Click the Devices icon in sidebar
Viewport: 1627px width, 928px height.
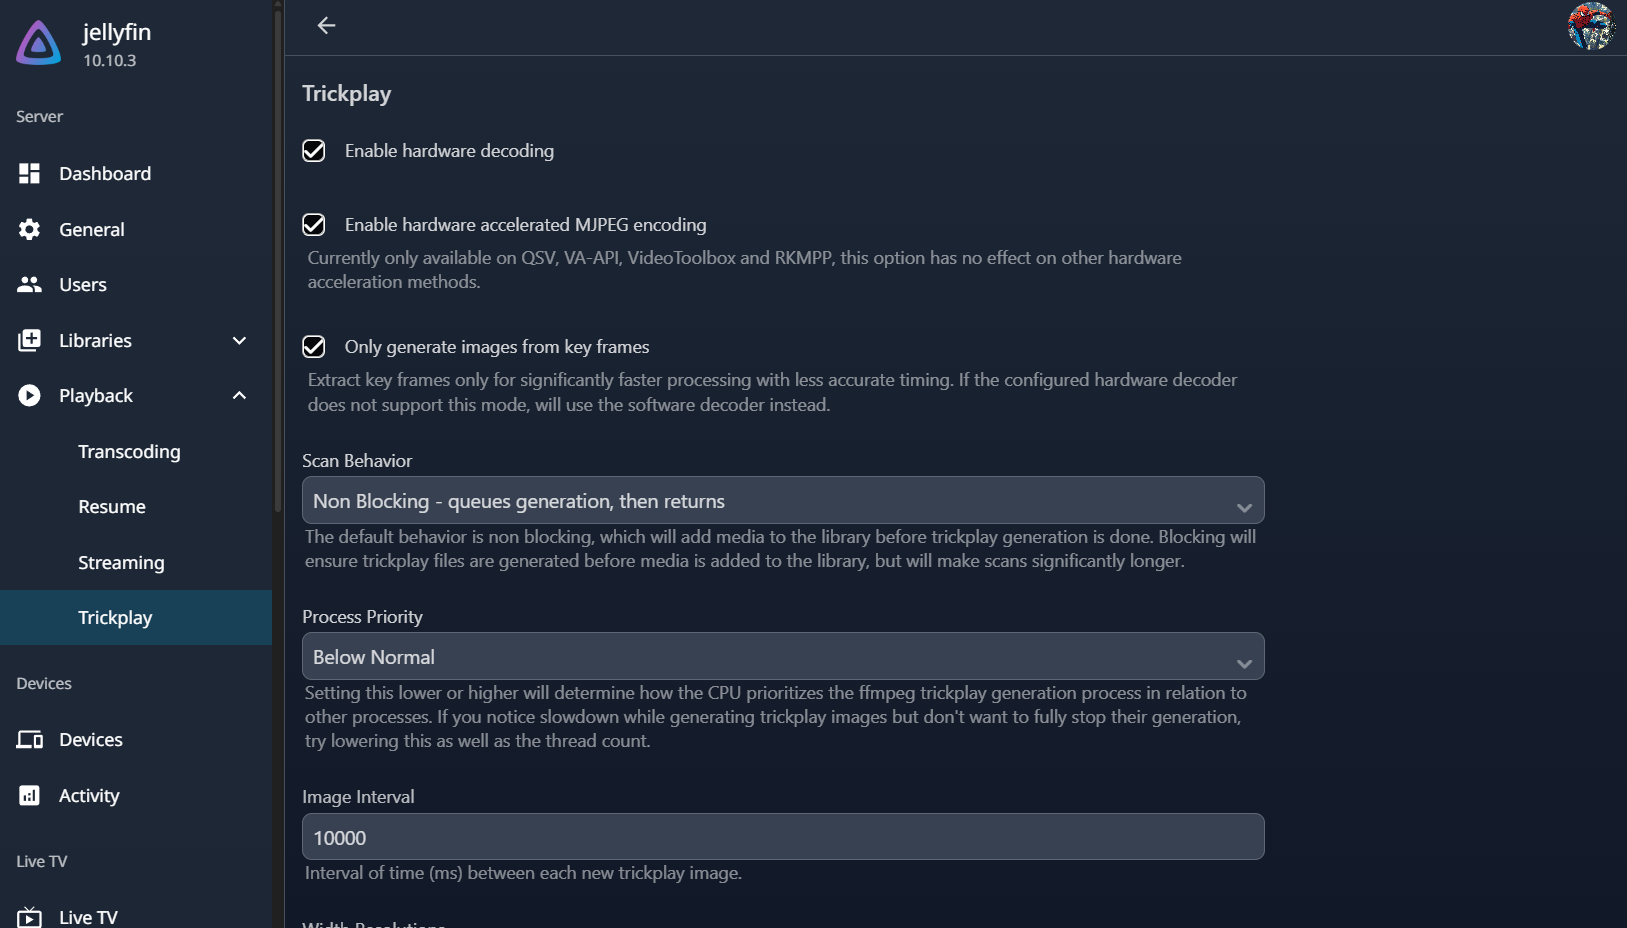tap(30, 740)
